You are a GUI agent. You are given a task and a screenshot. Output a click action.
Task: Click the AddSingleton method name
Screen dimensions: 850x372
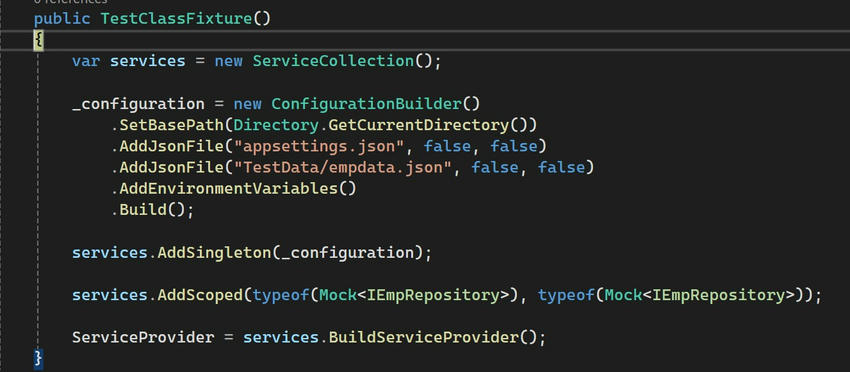[214, 252]
